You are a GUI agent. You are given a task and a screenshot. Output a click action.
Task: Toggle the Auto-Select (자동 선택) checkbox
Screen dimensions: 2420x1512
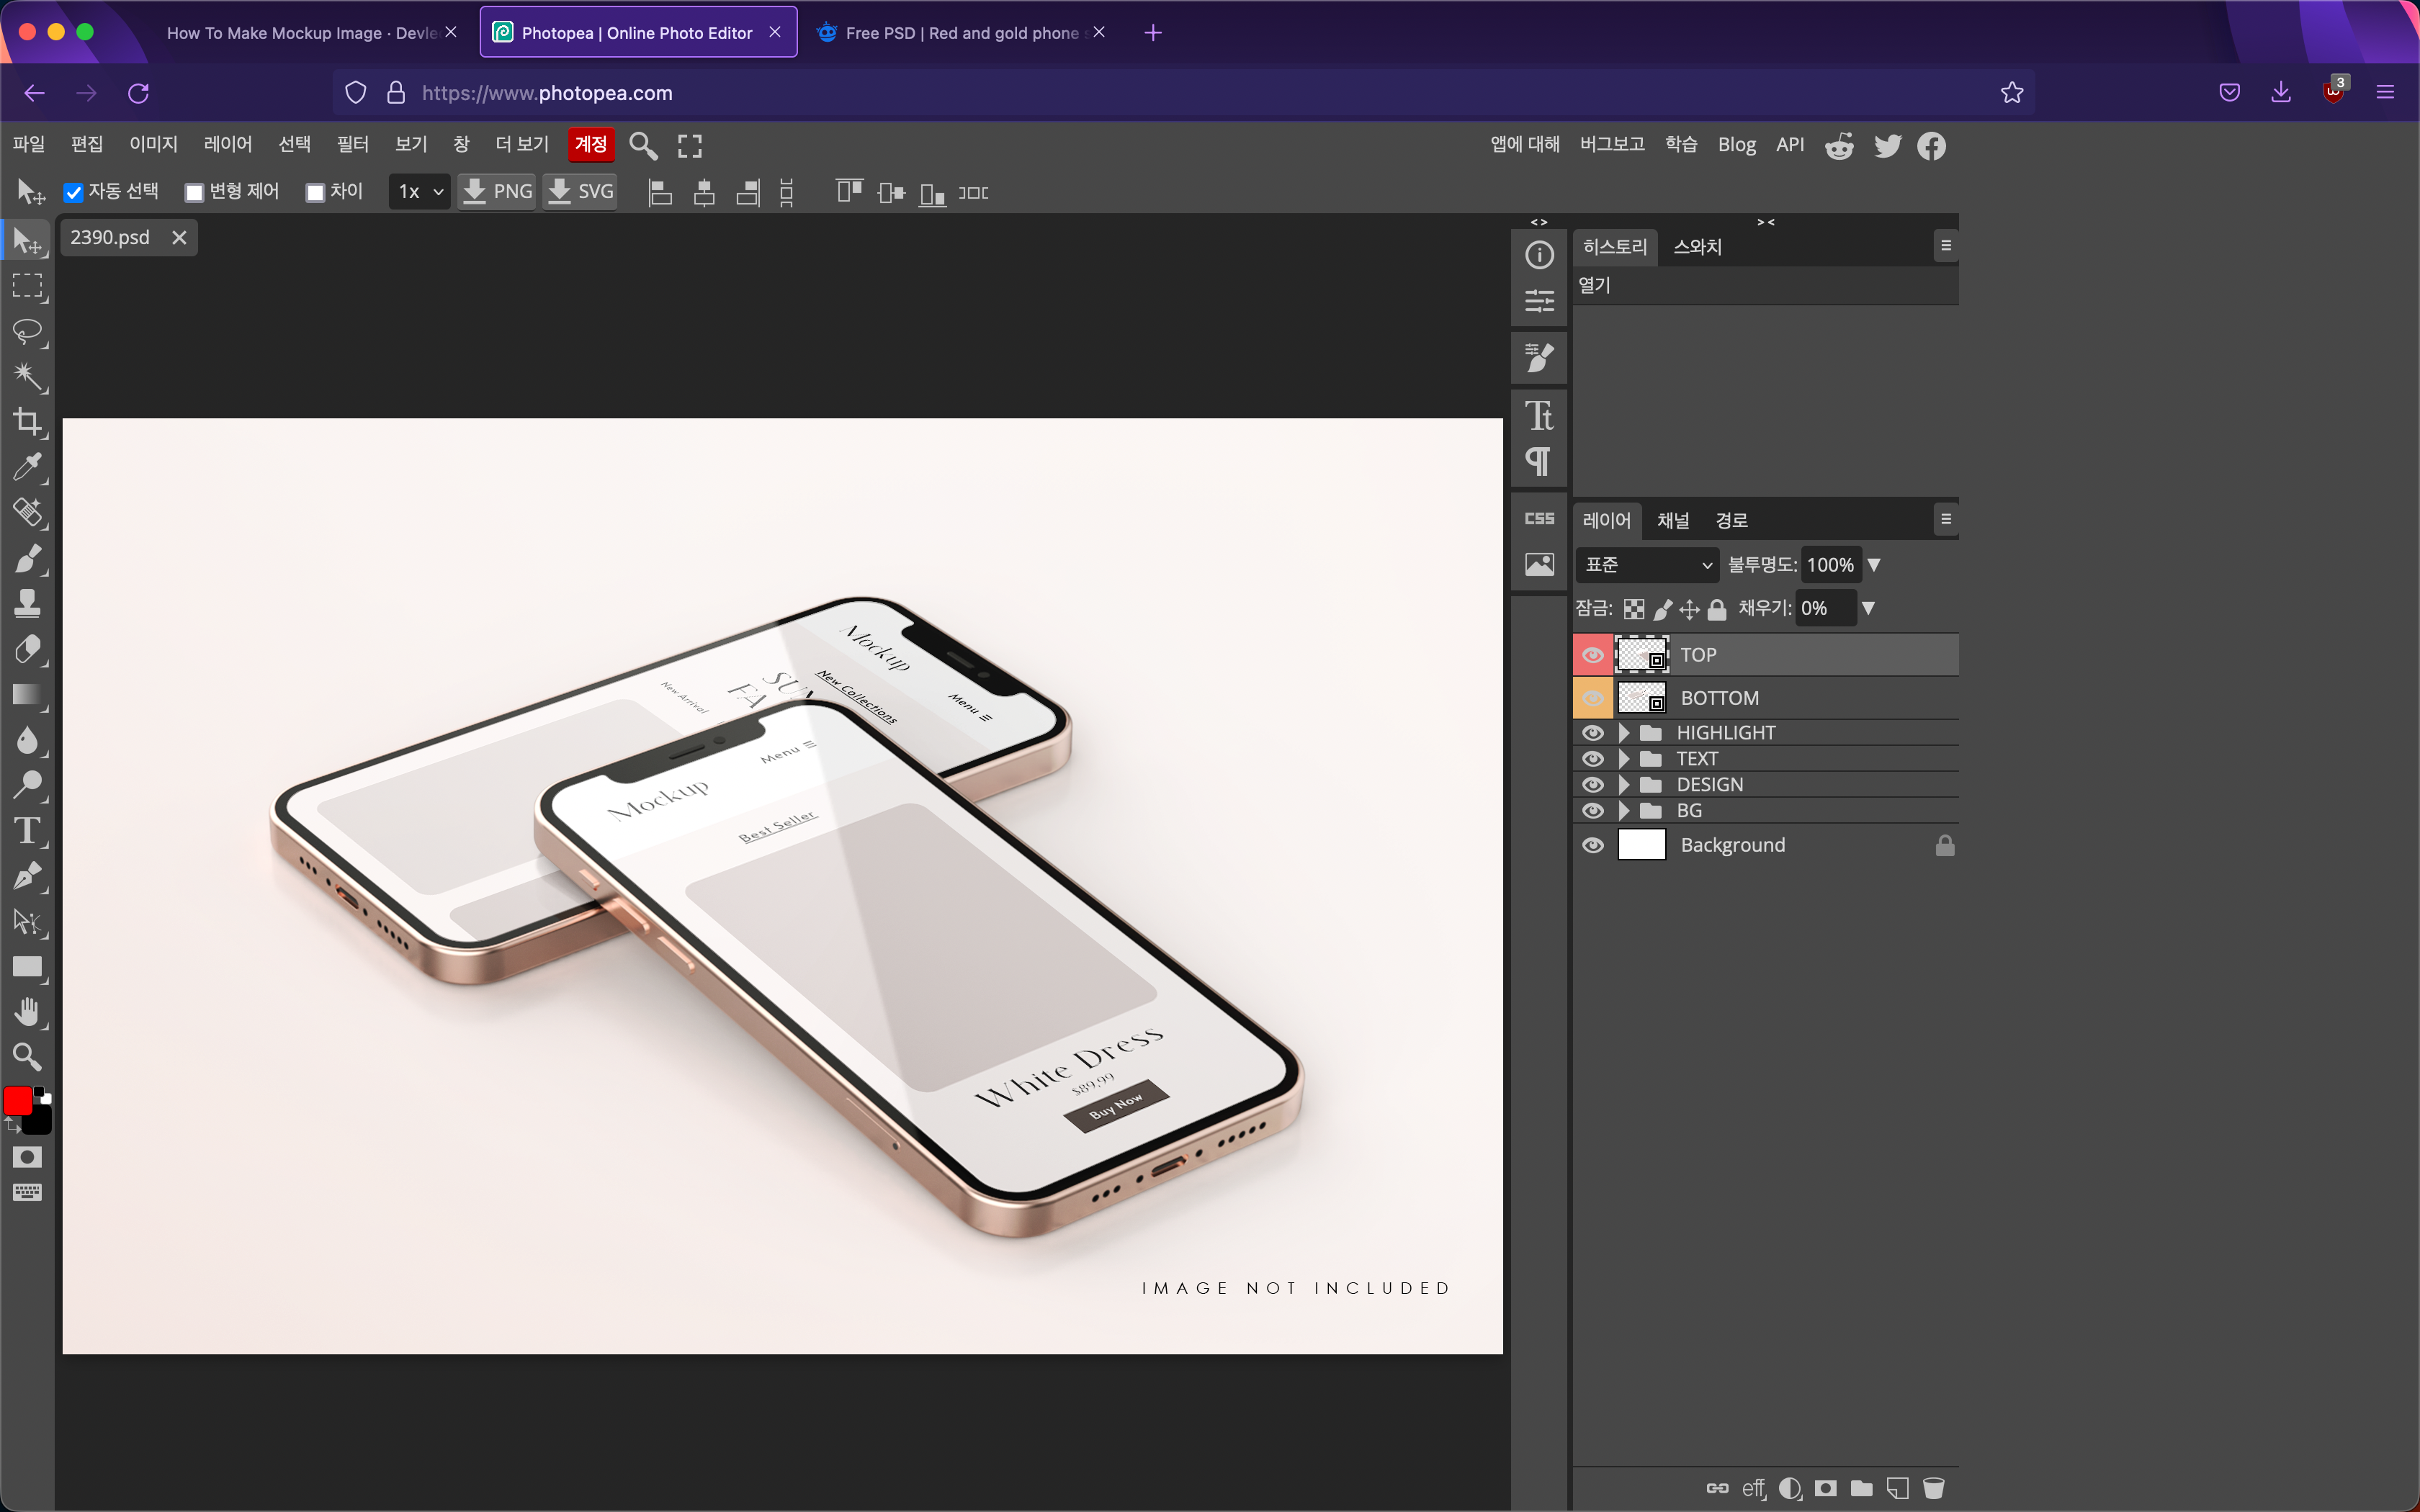(x=73, y=193)
